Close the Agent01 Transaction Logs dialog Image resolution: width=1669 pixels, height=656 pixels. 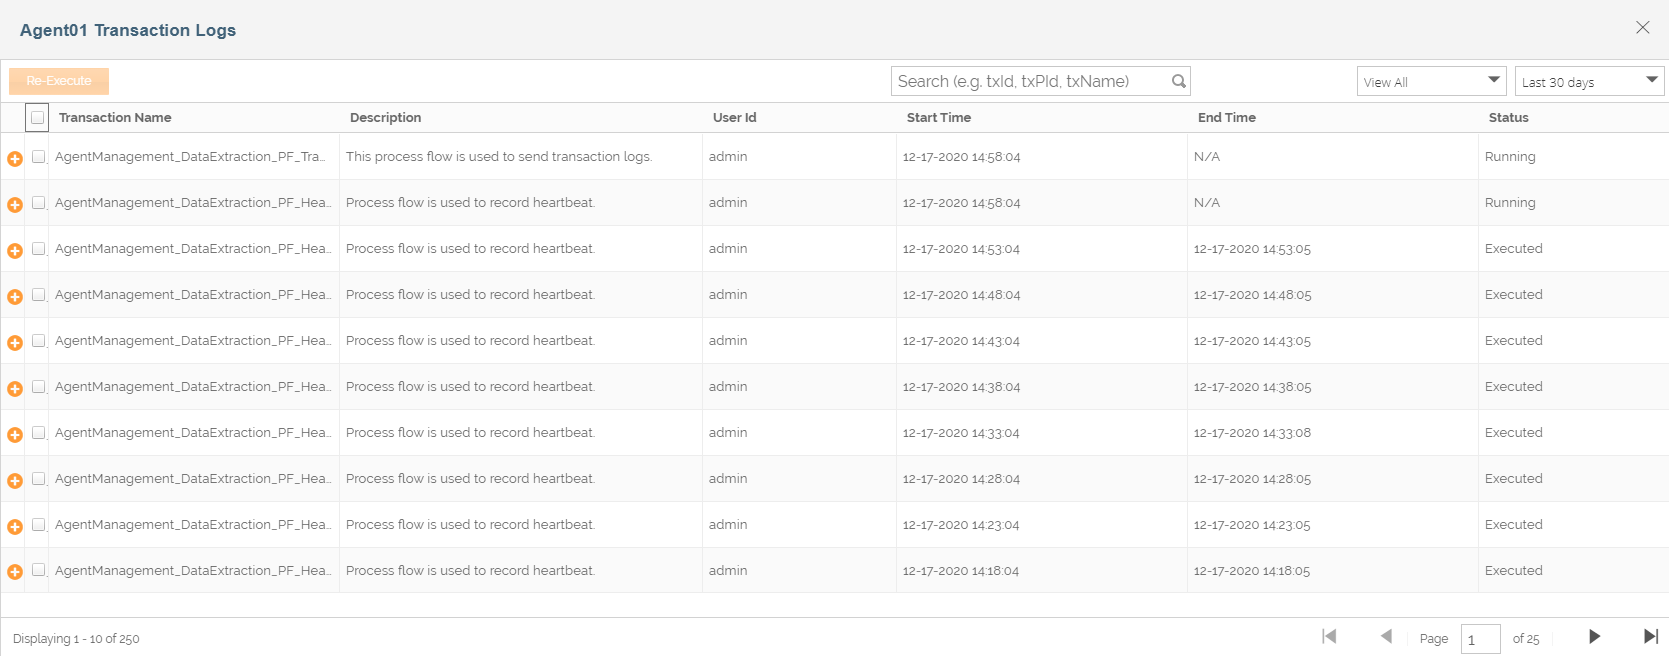(x=1642, y=28)
